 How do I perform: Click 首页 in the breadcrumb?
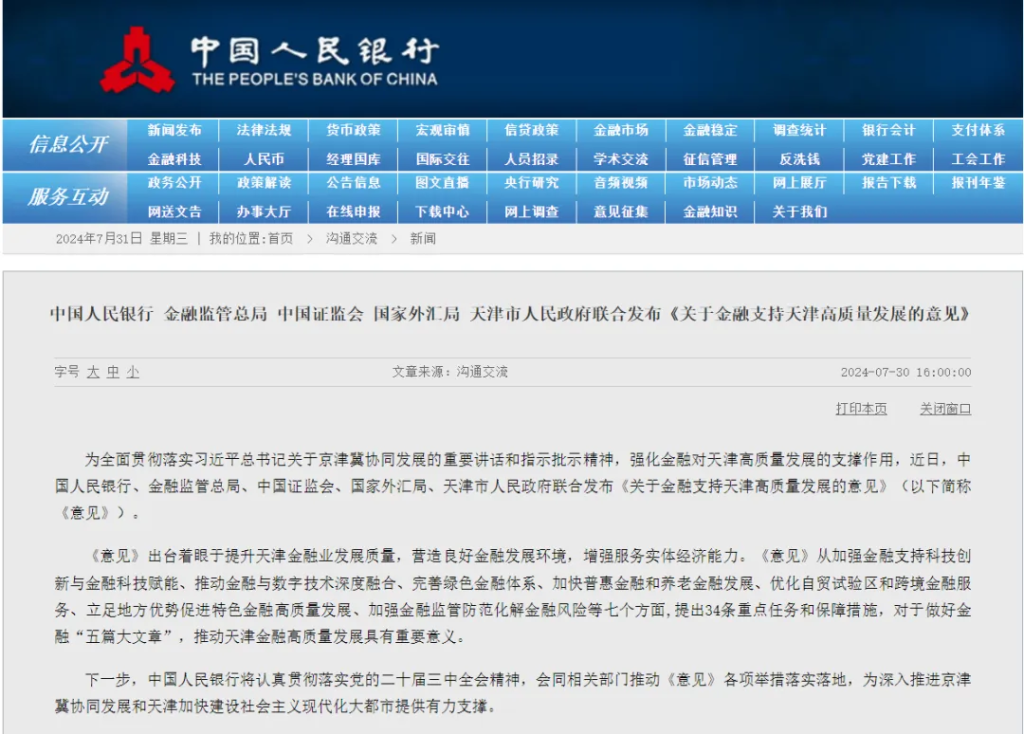(x=281, y=238)
